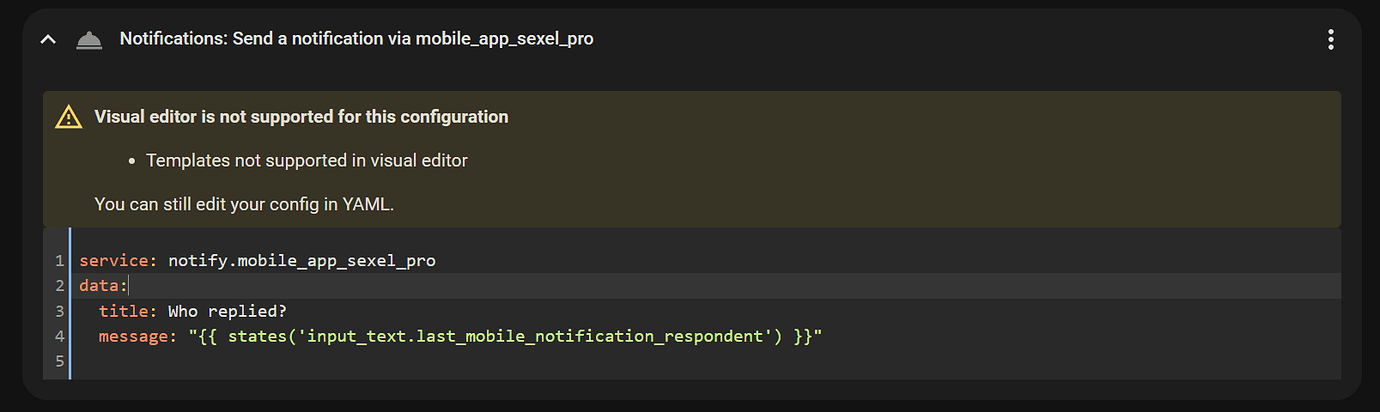
Task: Click line number 1 in editor gutter
Action: 60,261
